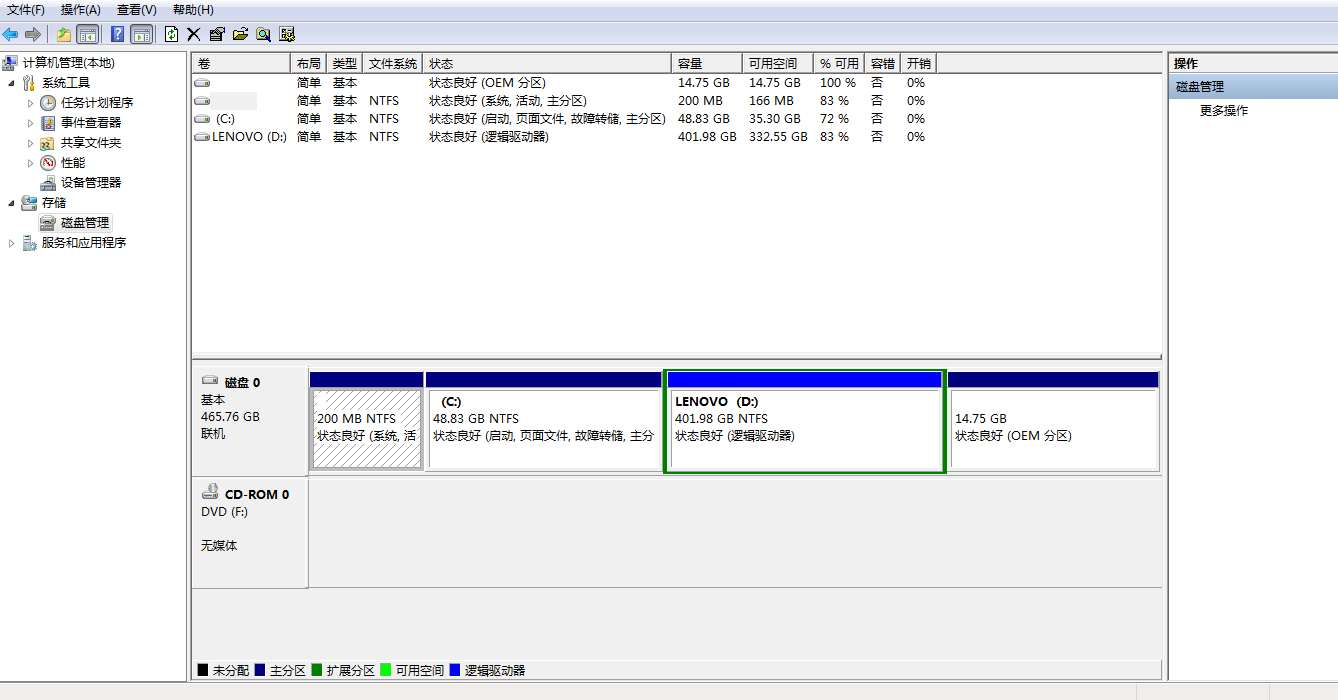This screenshot has height=700, width=1338.
Task: Click the settings view toolbar icon
Action: click(287, 34)
